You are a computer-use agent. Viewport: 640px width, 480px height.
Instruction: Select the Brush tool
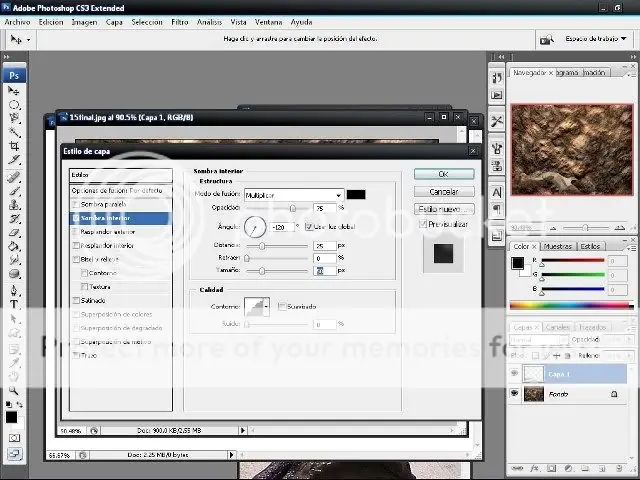click(x=14, y=191)
